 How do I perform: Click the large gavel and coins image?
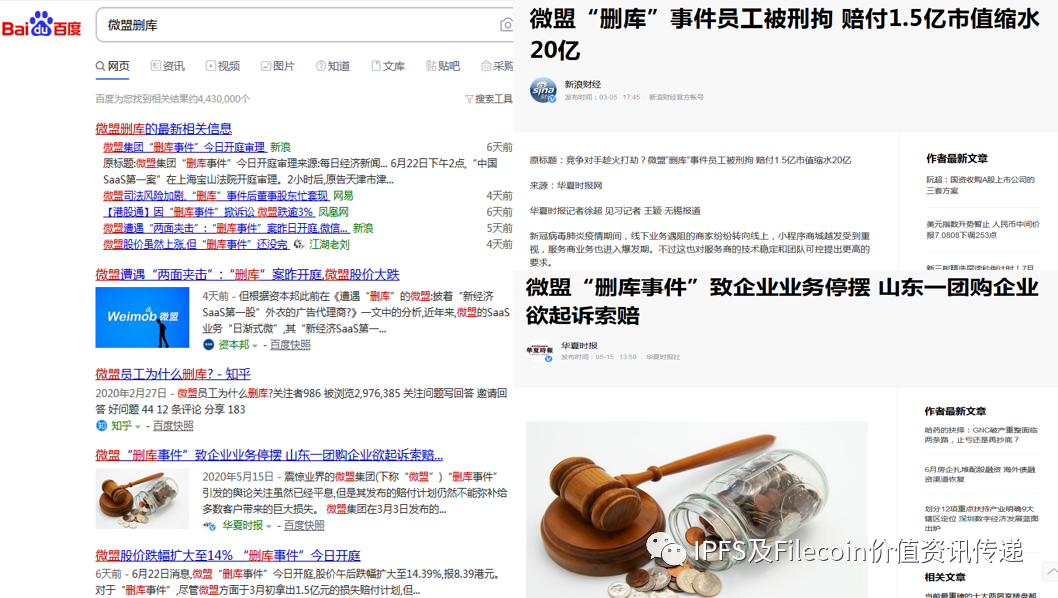click(696, 510)
